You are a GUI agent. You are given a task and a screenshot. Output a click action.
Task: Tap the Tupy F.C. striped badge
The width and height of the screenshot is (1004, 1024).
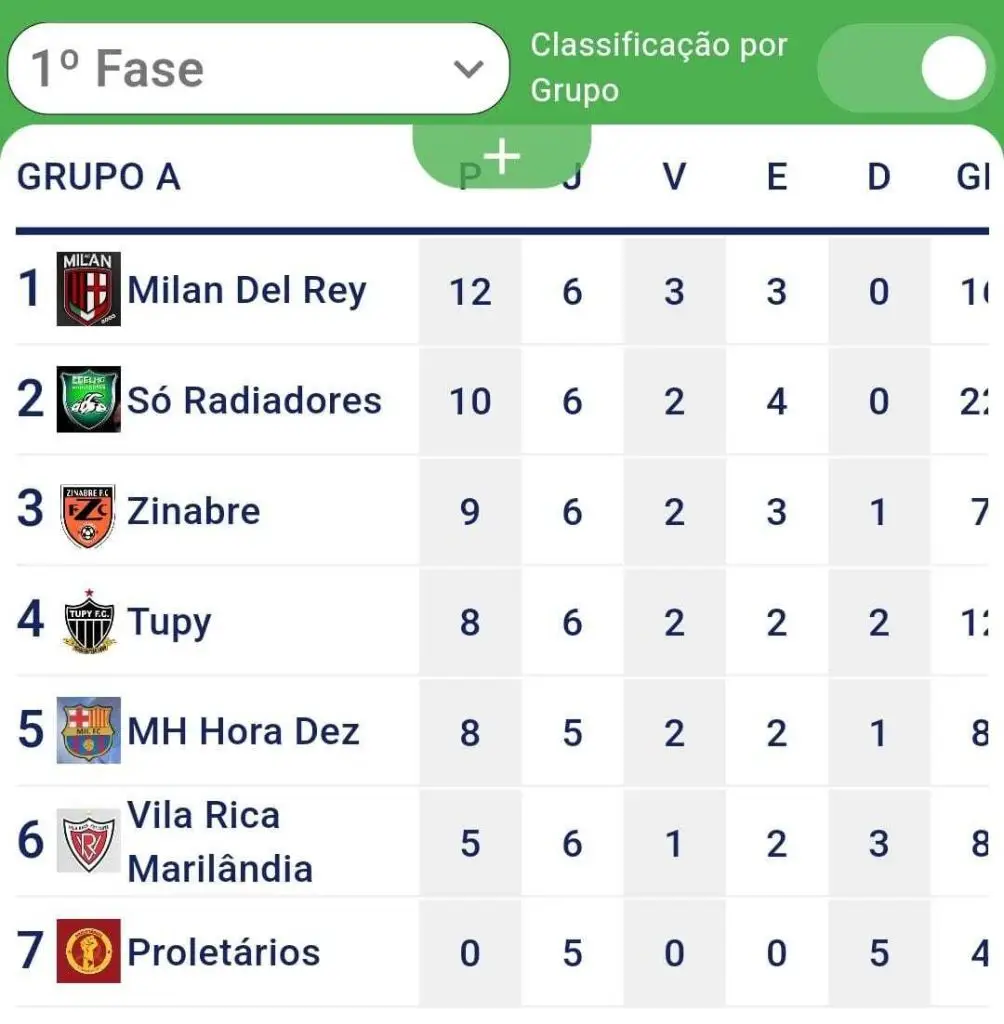pyautogui.click(x=89, y=622)
